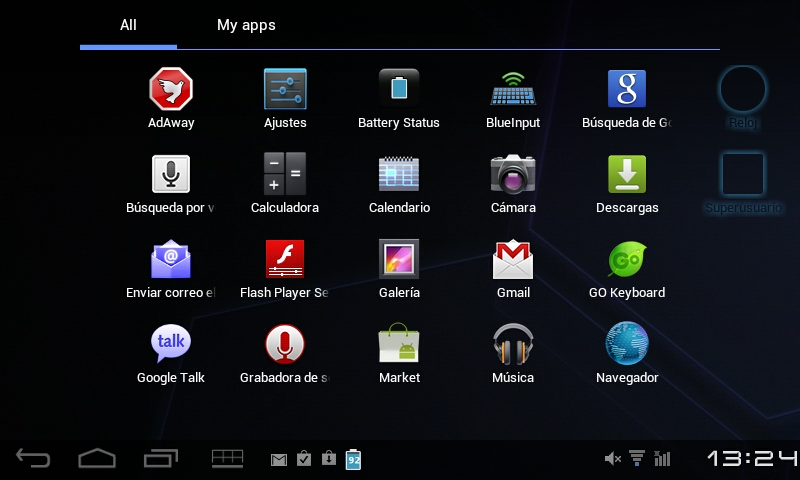This screenshot has width=800, height=480.
Task: Tap the grid menu button in system bar
Action: [x=228, y=458]
